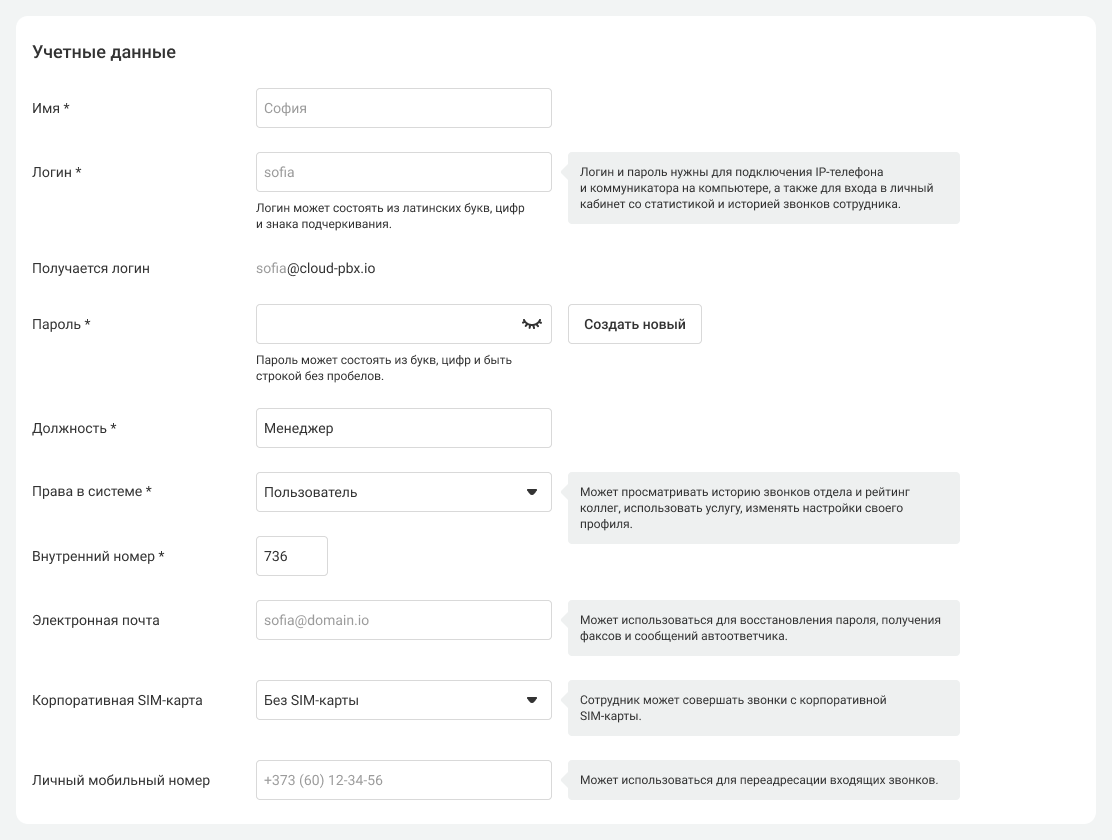The width and height of the screenshot is (1112, 840).
Task: Select the Должность field with Менеджер
Action: pos(403,428)
